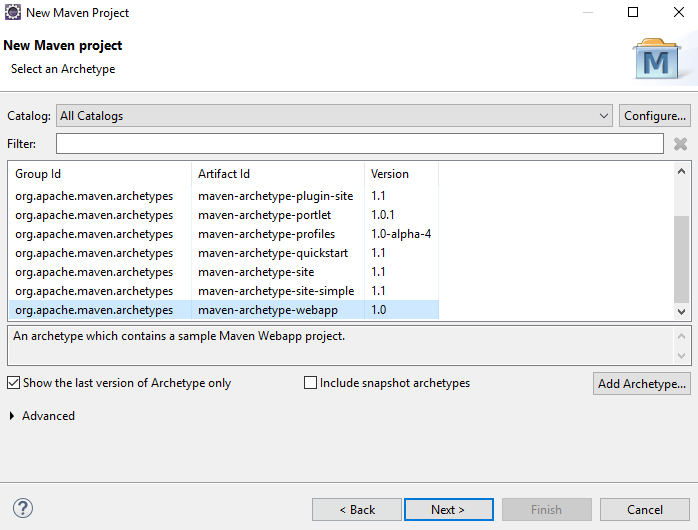698x530 pixels.
Task: Click version 1.0-alpha-4 cell
Action: 401,234
